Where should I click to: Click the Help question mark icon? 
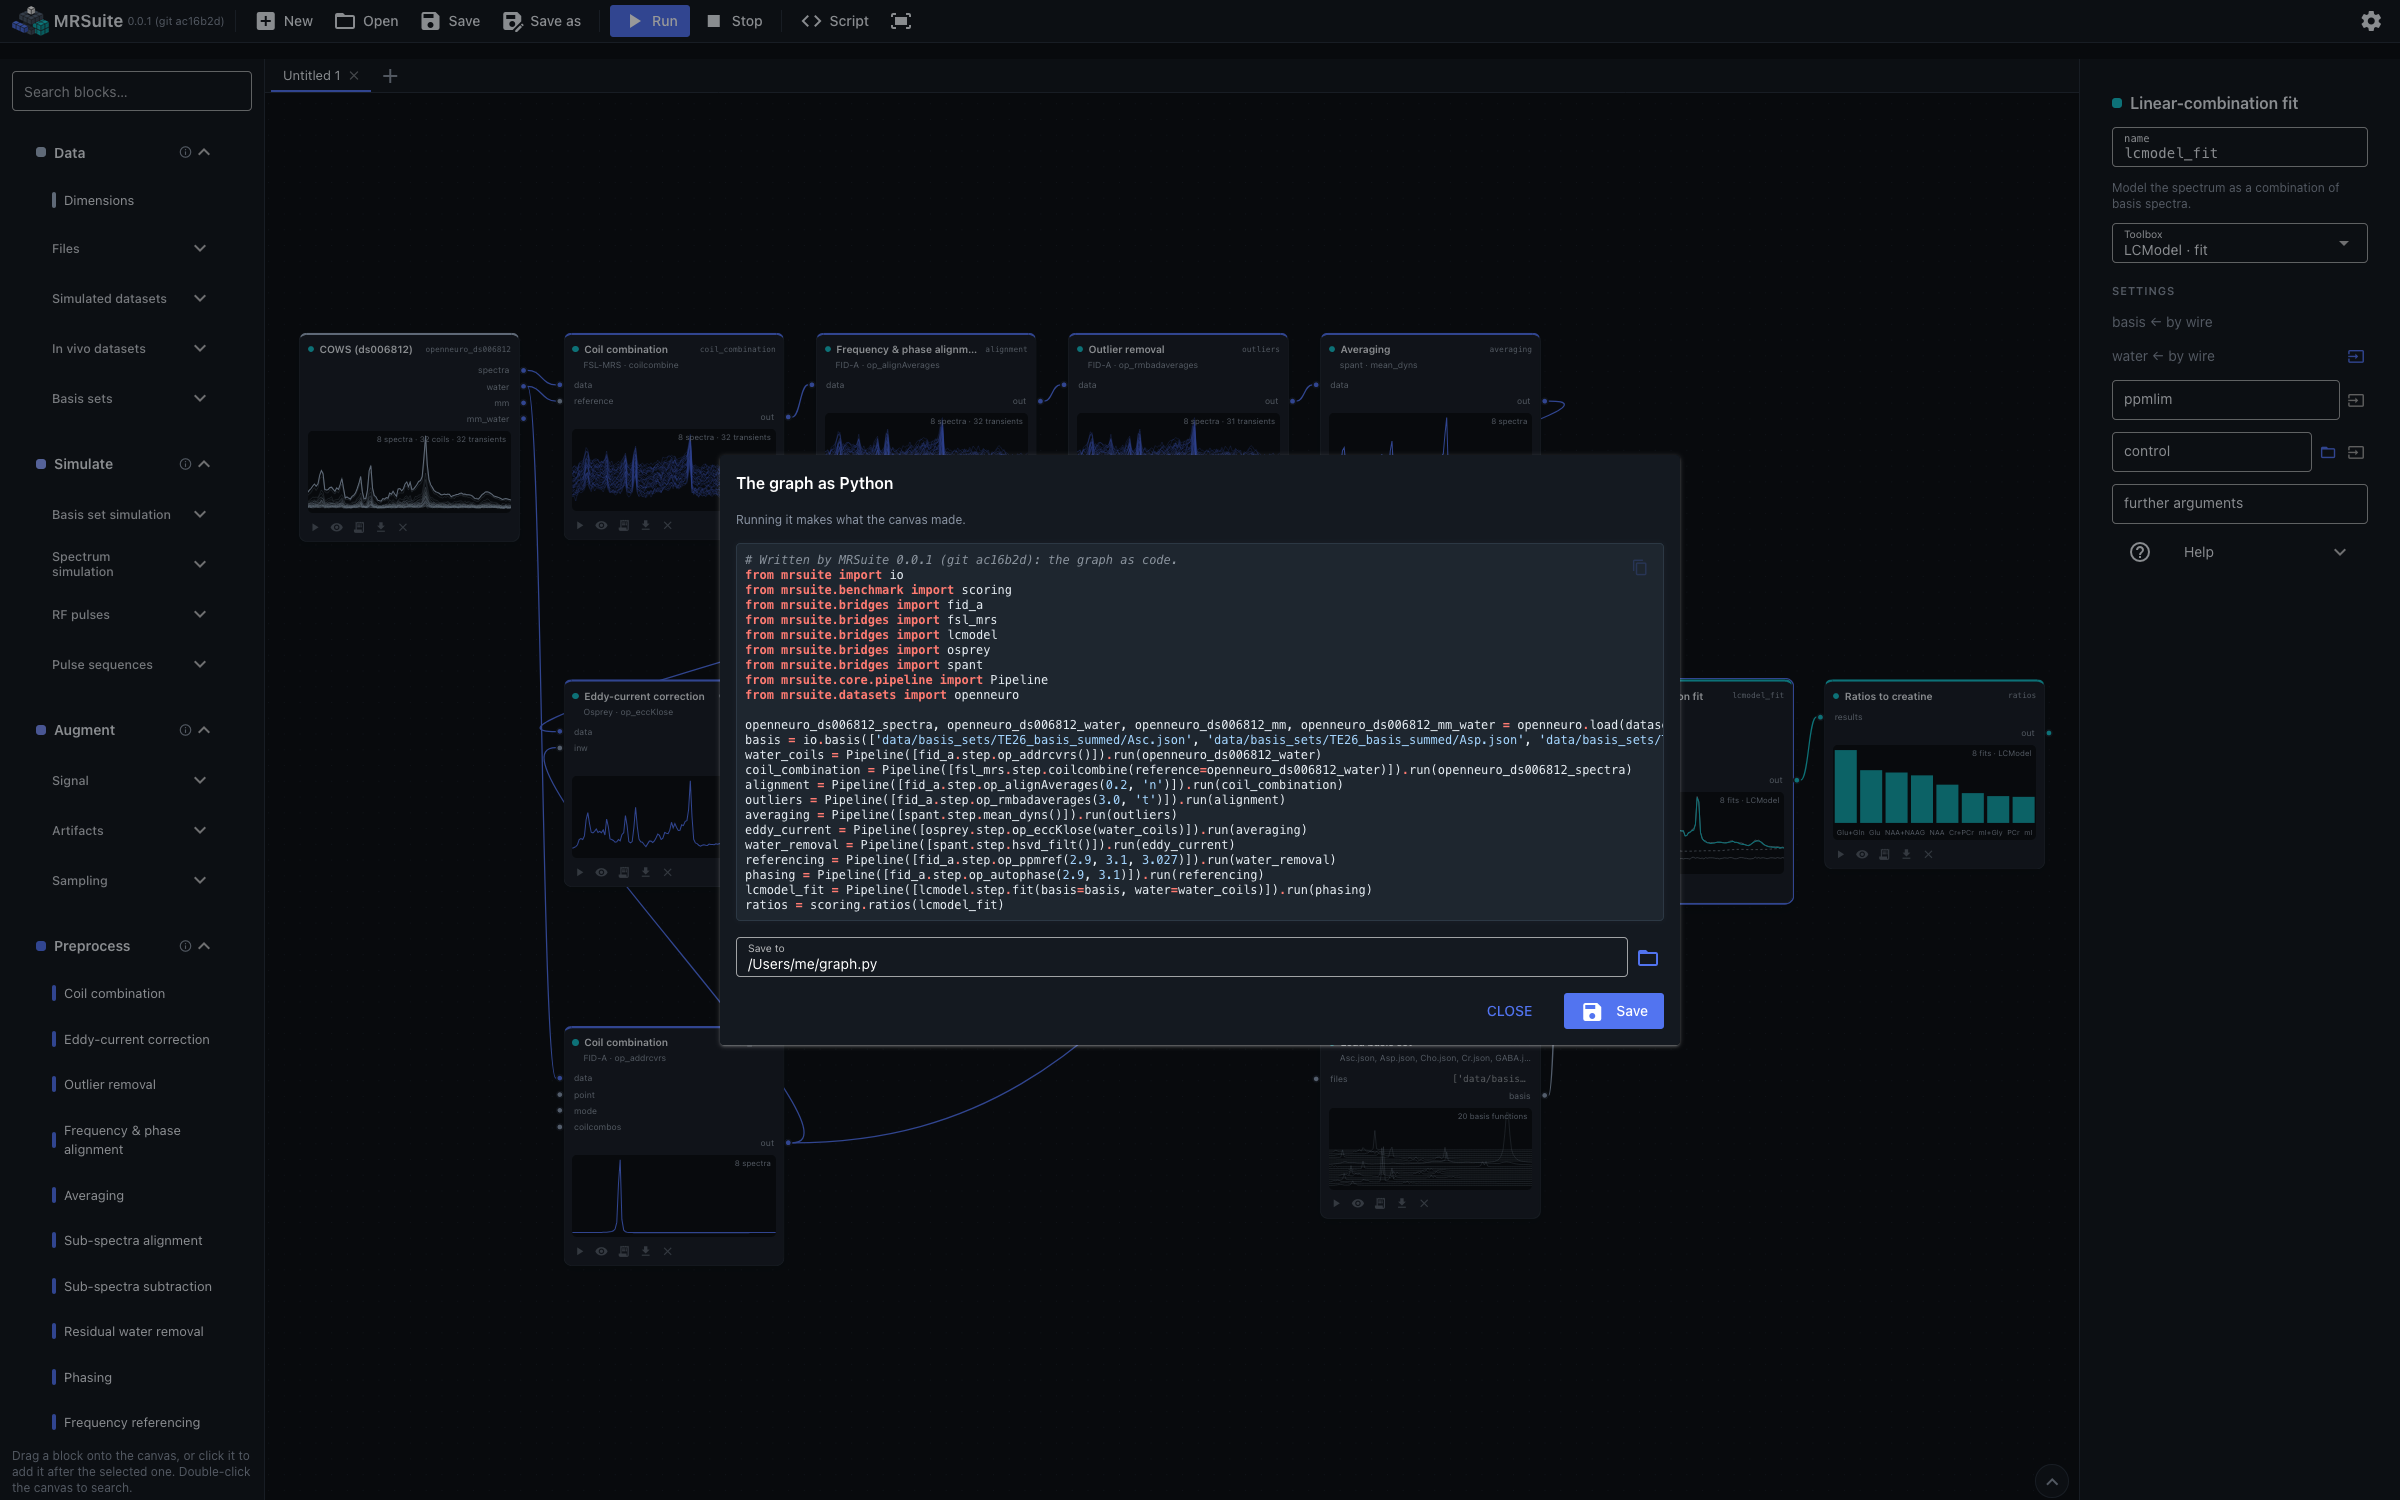[x=2140, y=552]
